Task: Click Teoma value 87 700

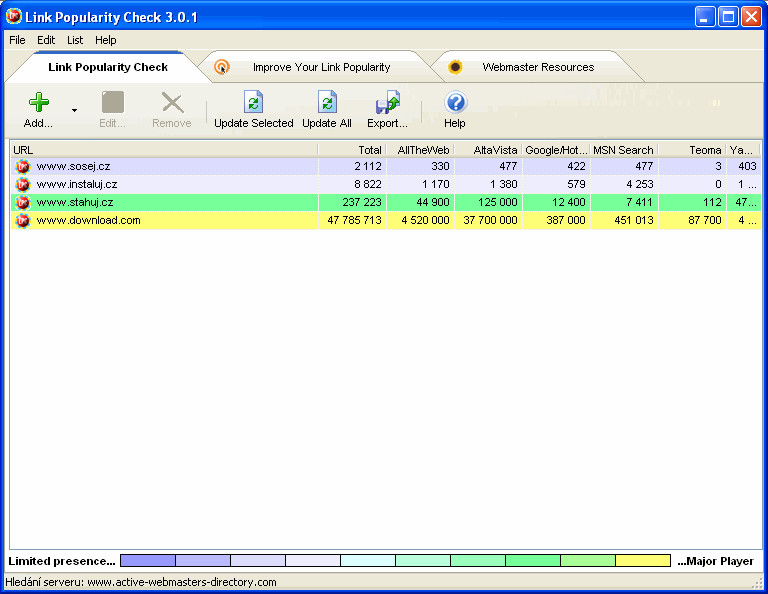Action: click(705, 220)
